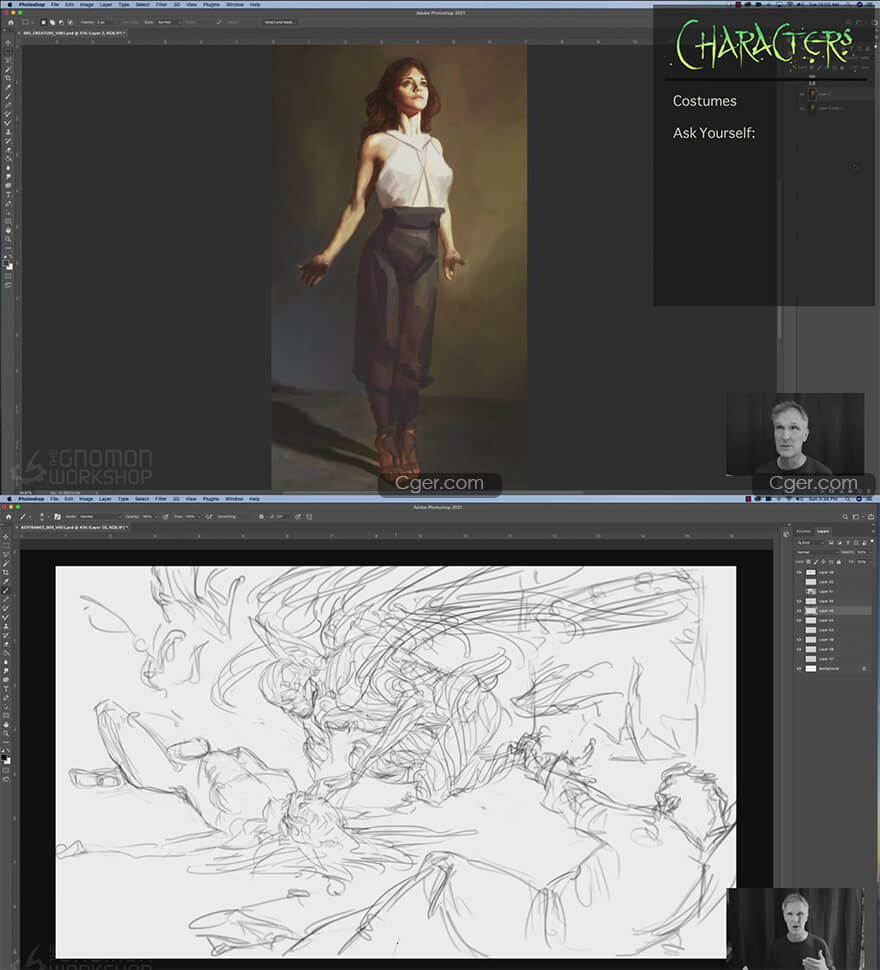Filter layers by shape layer icon

tap(856, 543)
